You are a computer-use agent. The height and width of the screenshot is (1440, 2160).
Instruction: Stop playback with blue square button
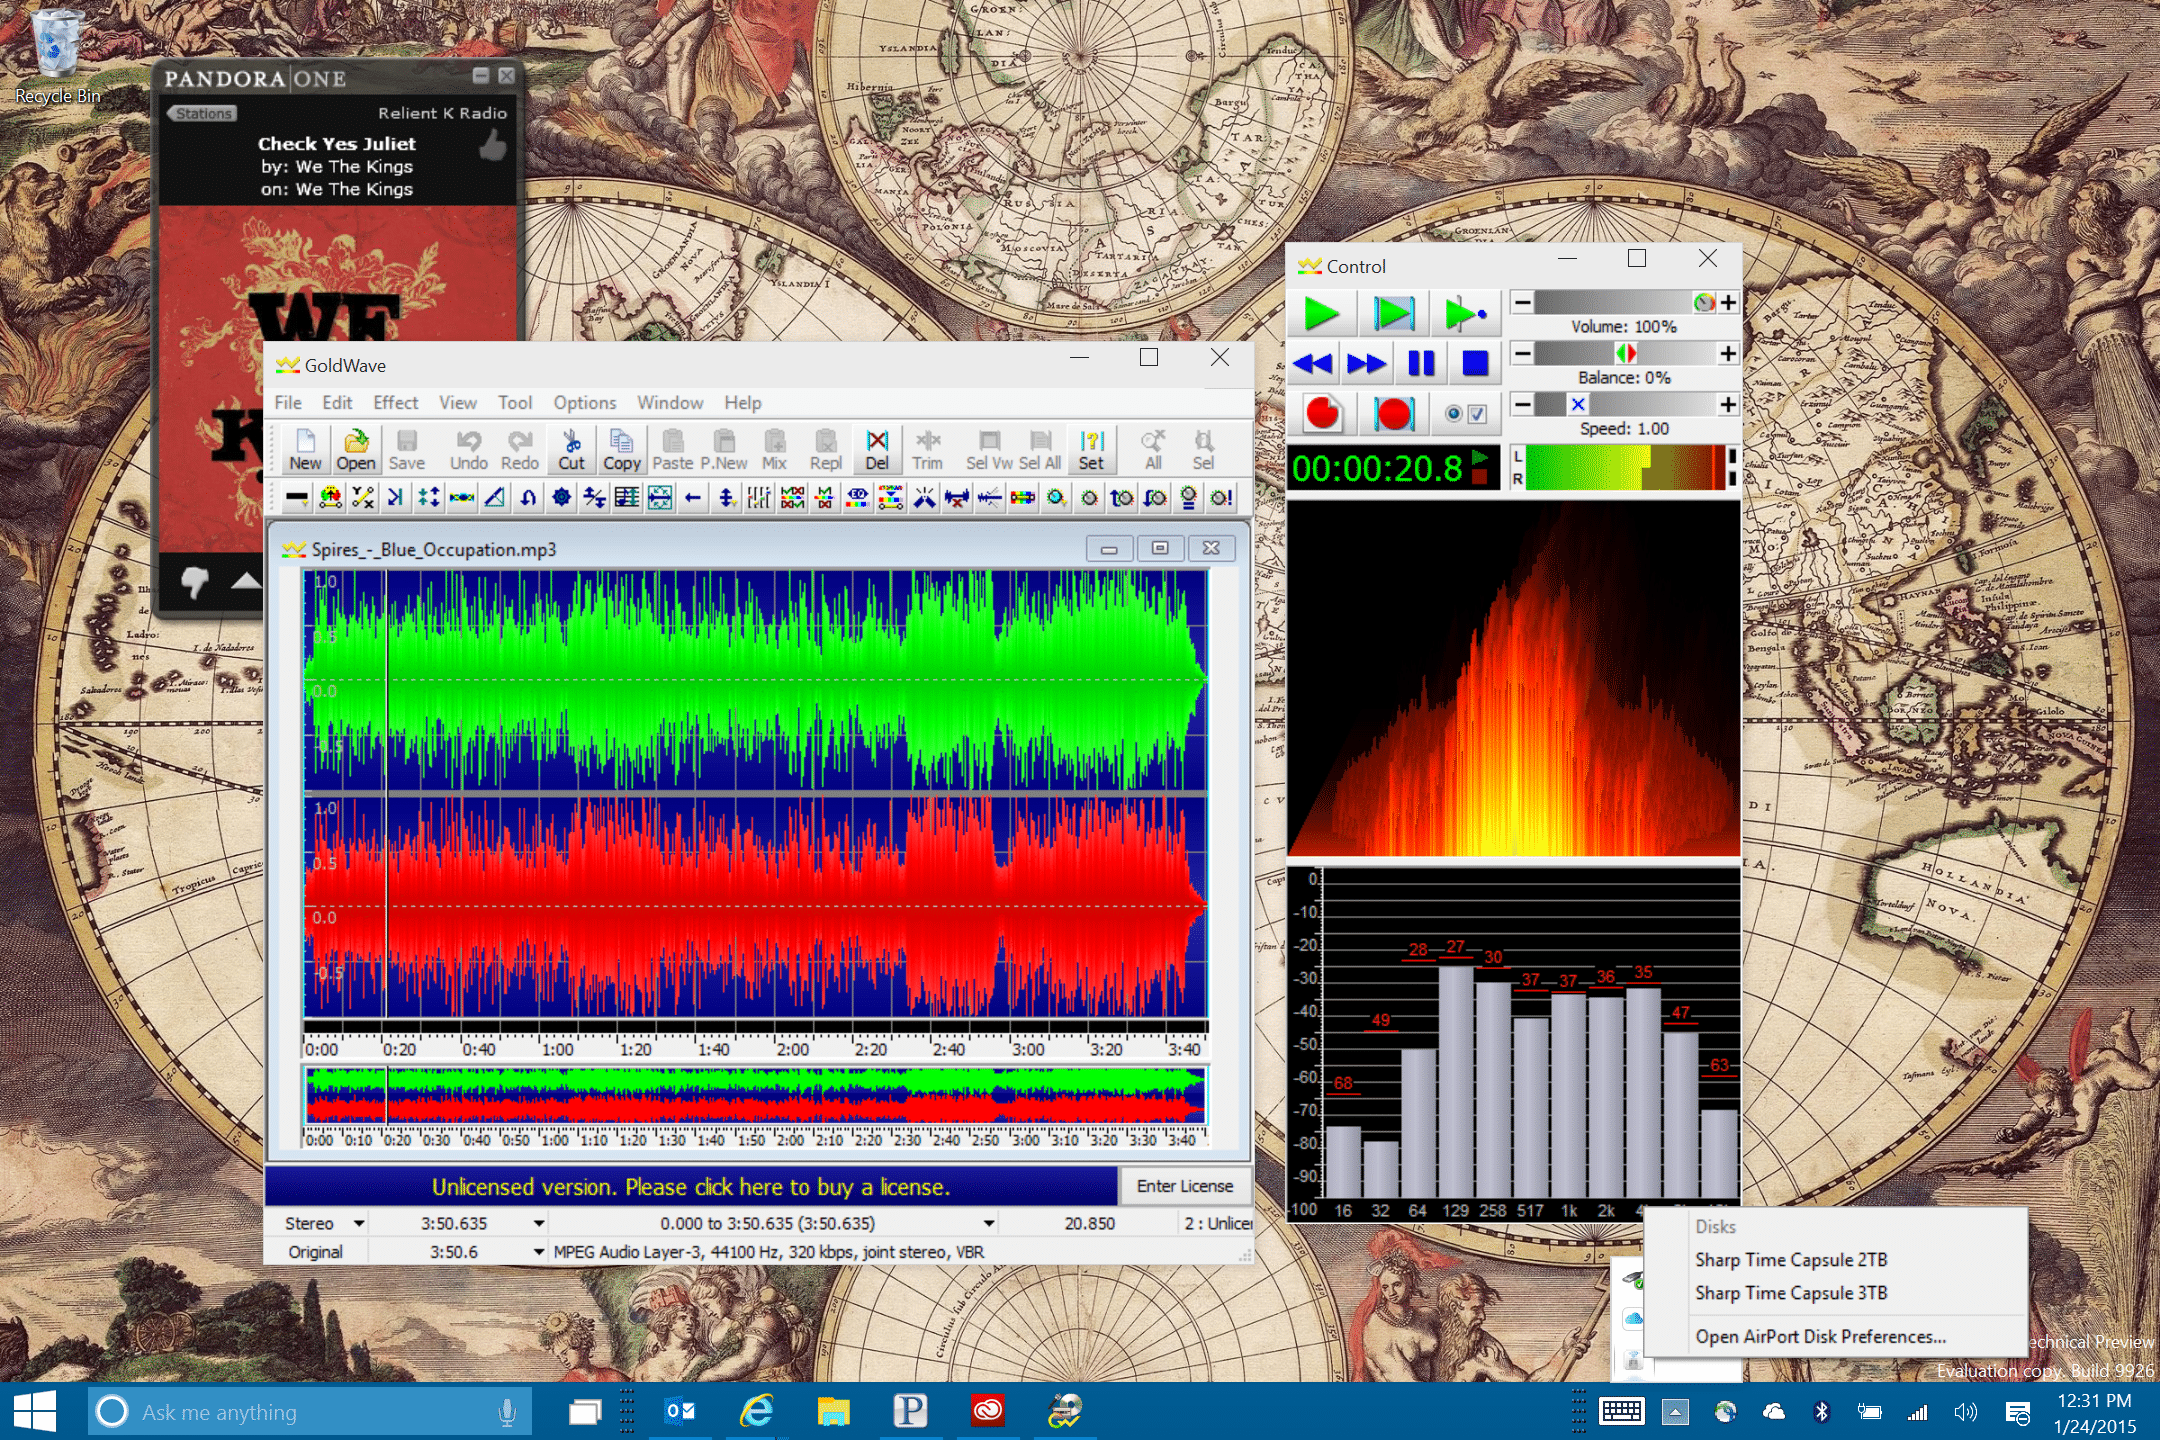[1475, 363]
